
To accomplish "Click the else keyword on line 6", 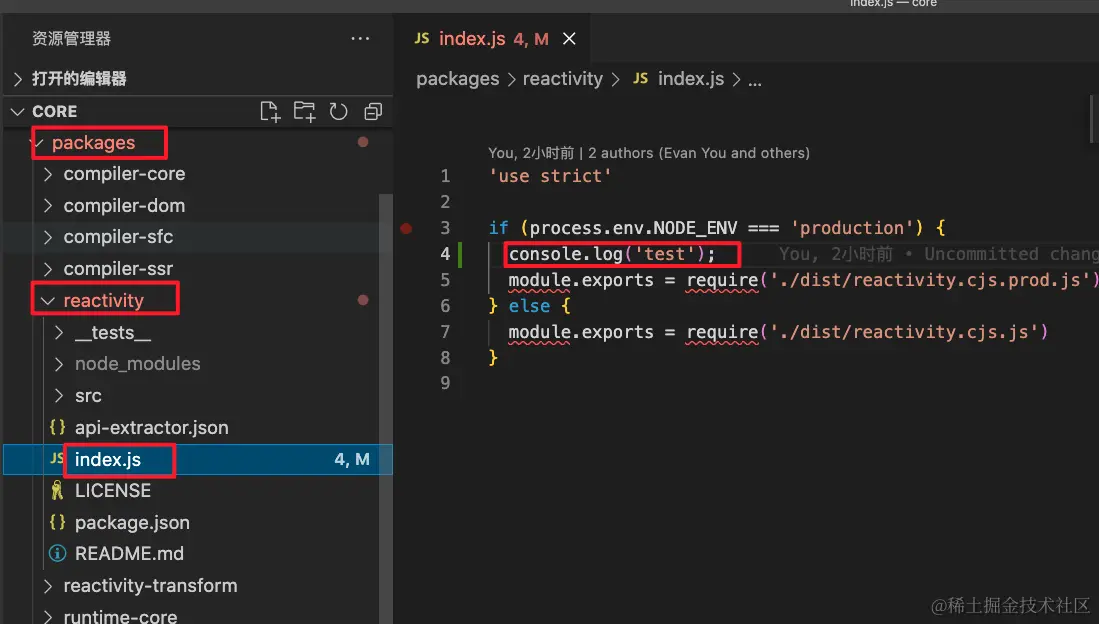I will click(529, 306).
